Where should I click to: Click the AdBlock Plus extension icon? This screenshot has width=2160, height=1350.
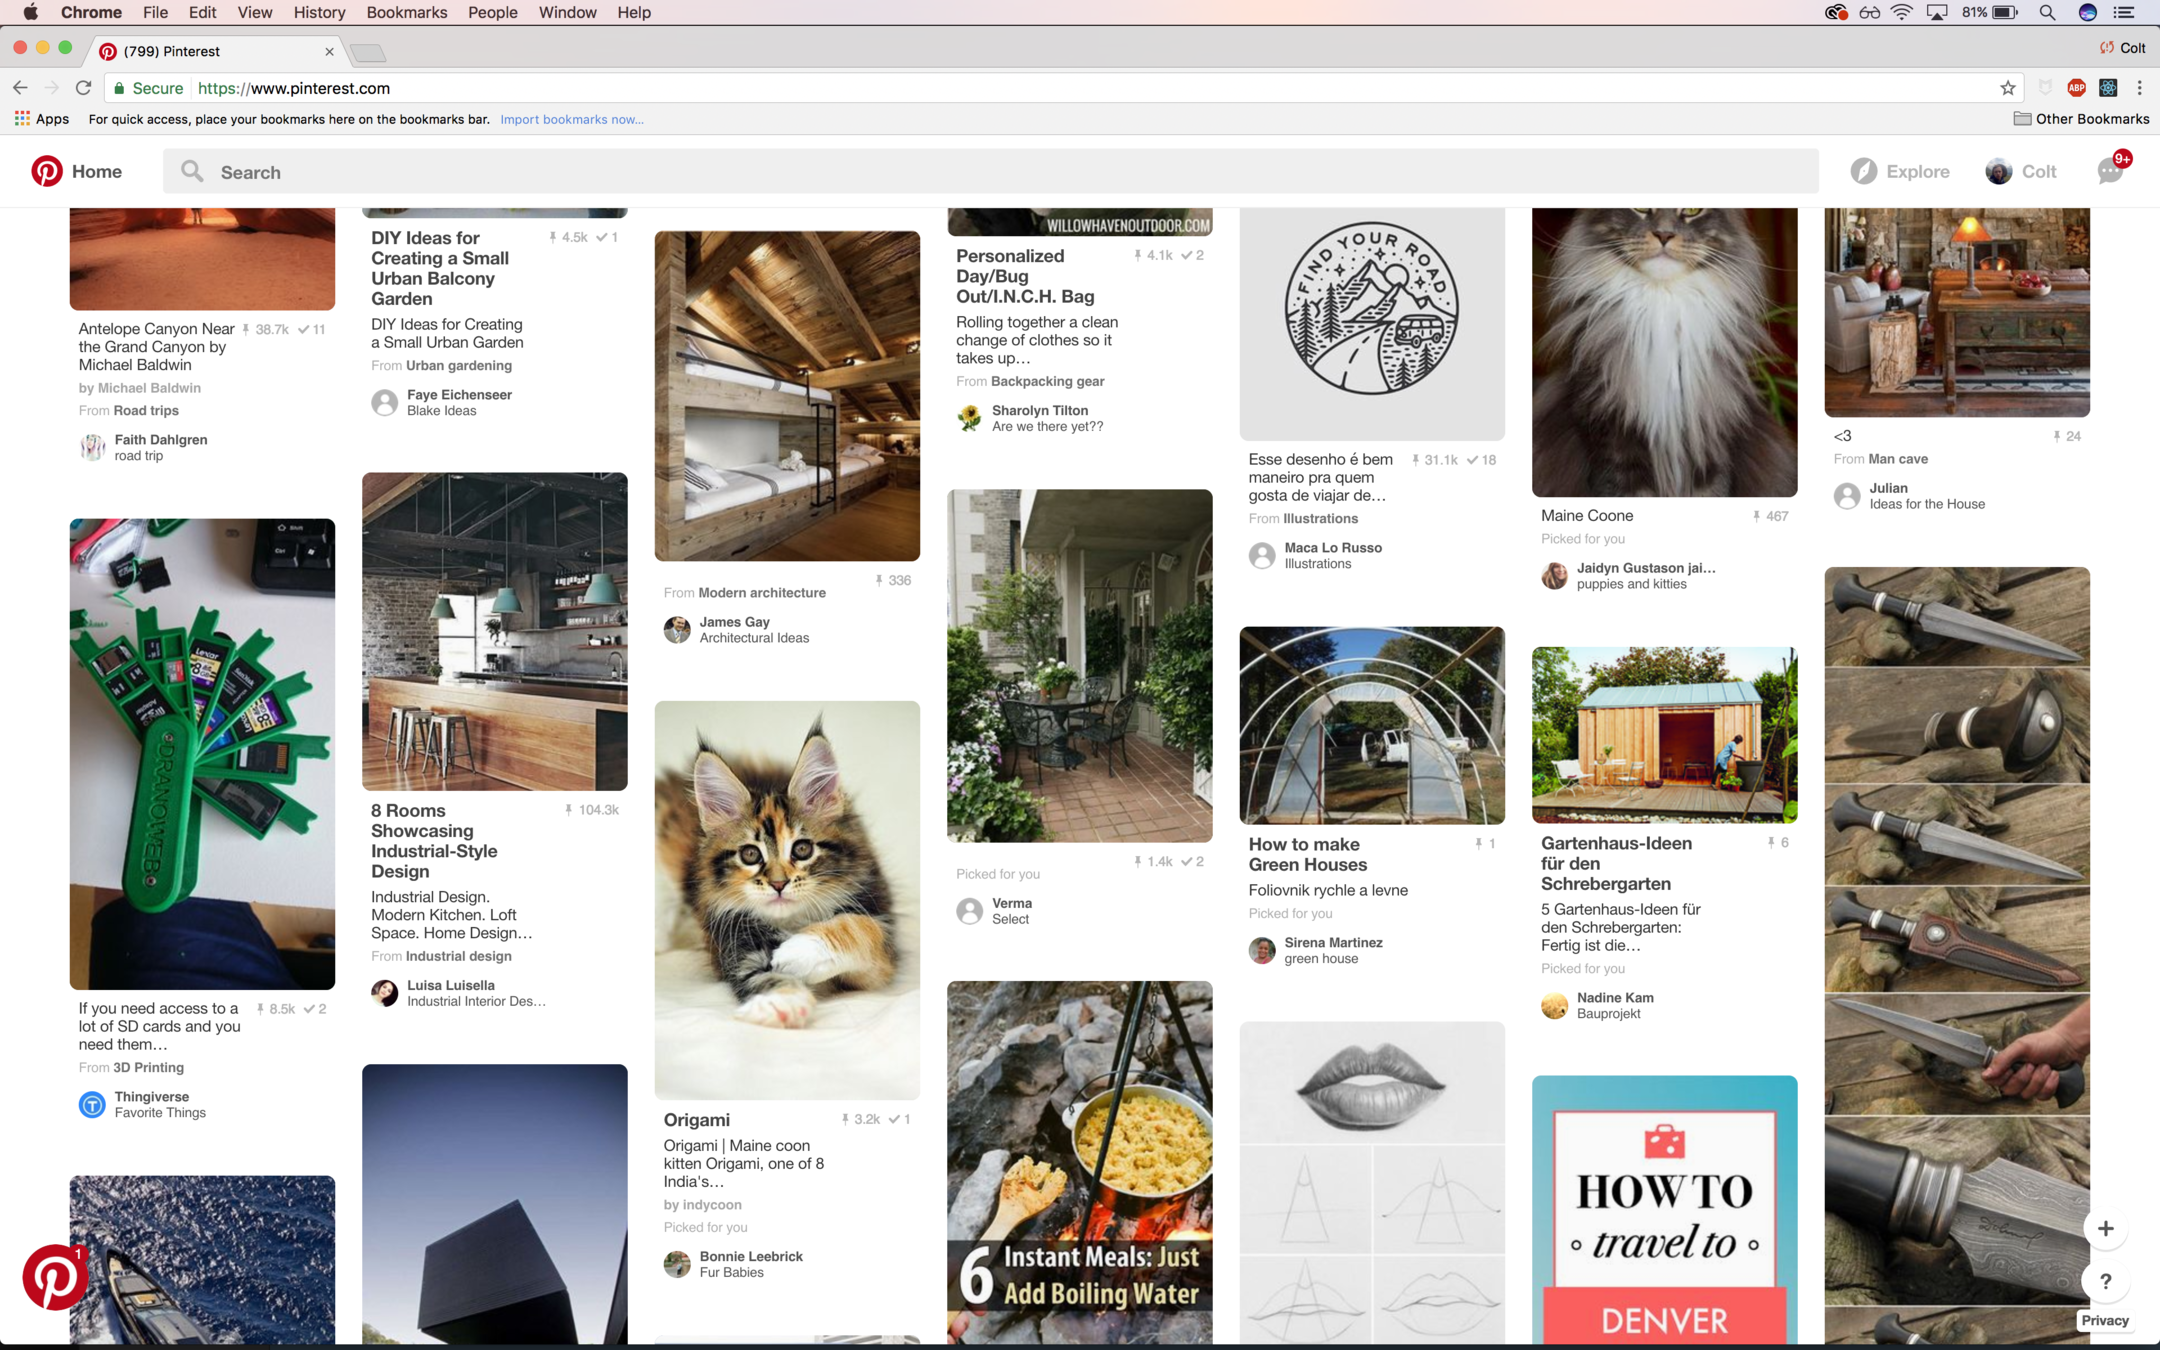(2076, 88)
